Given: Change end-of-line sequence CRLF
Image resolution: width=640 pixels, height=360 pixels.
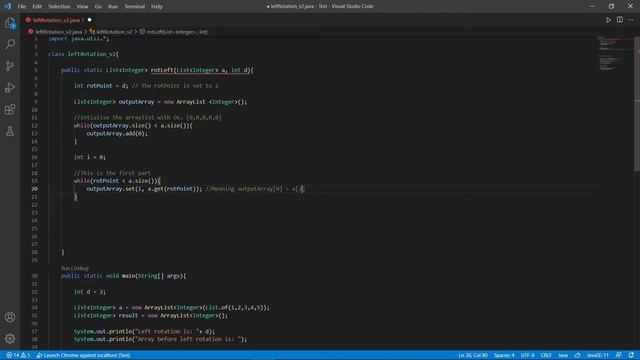Looking at the screenshot, I should 546,355.
